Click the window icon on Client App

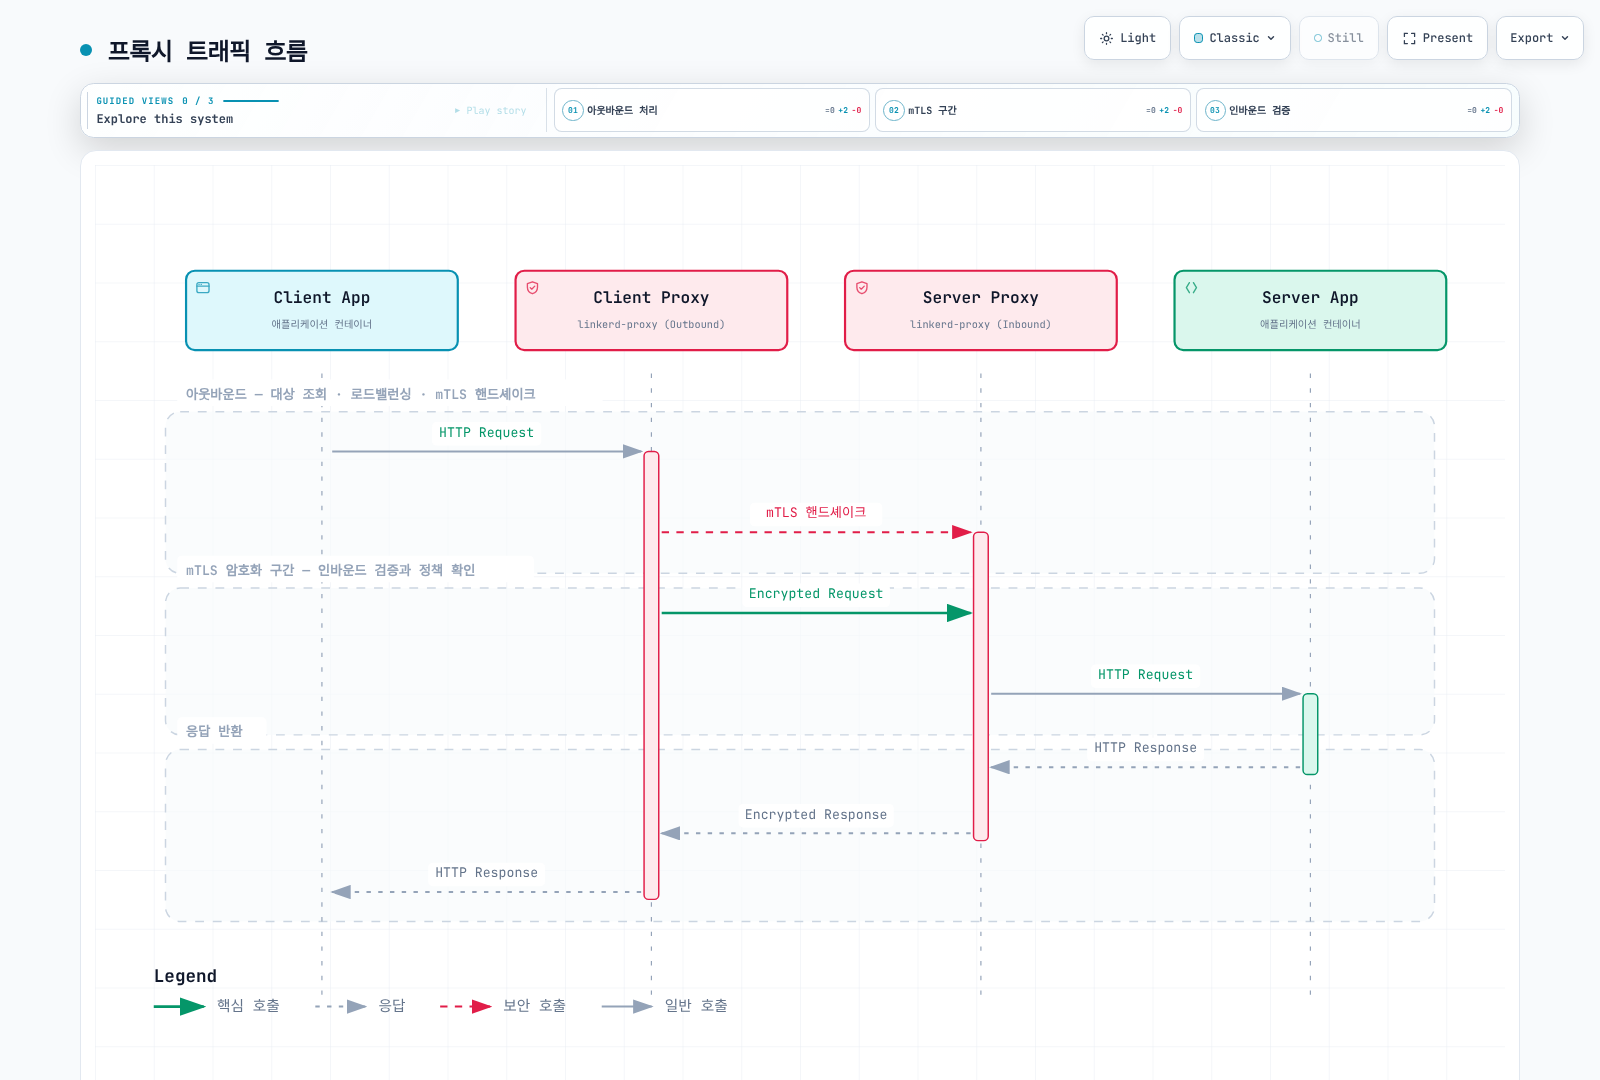point(203,288)
